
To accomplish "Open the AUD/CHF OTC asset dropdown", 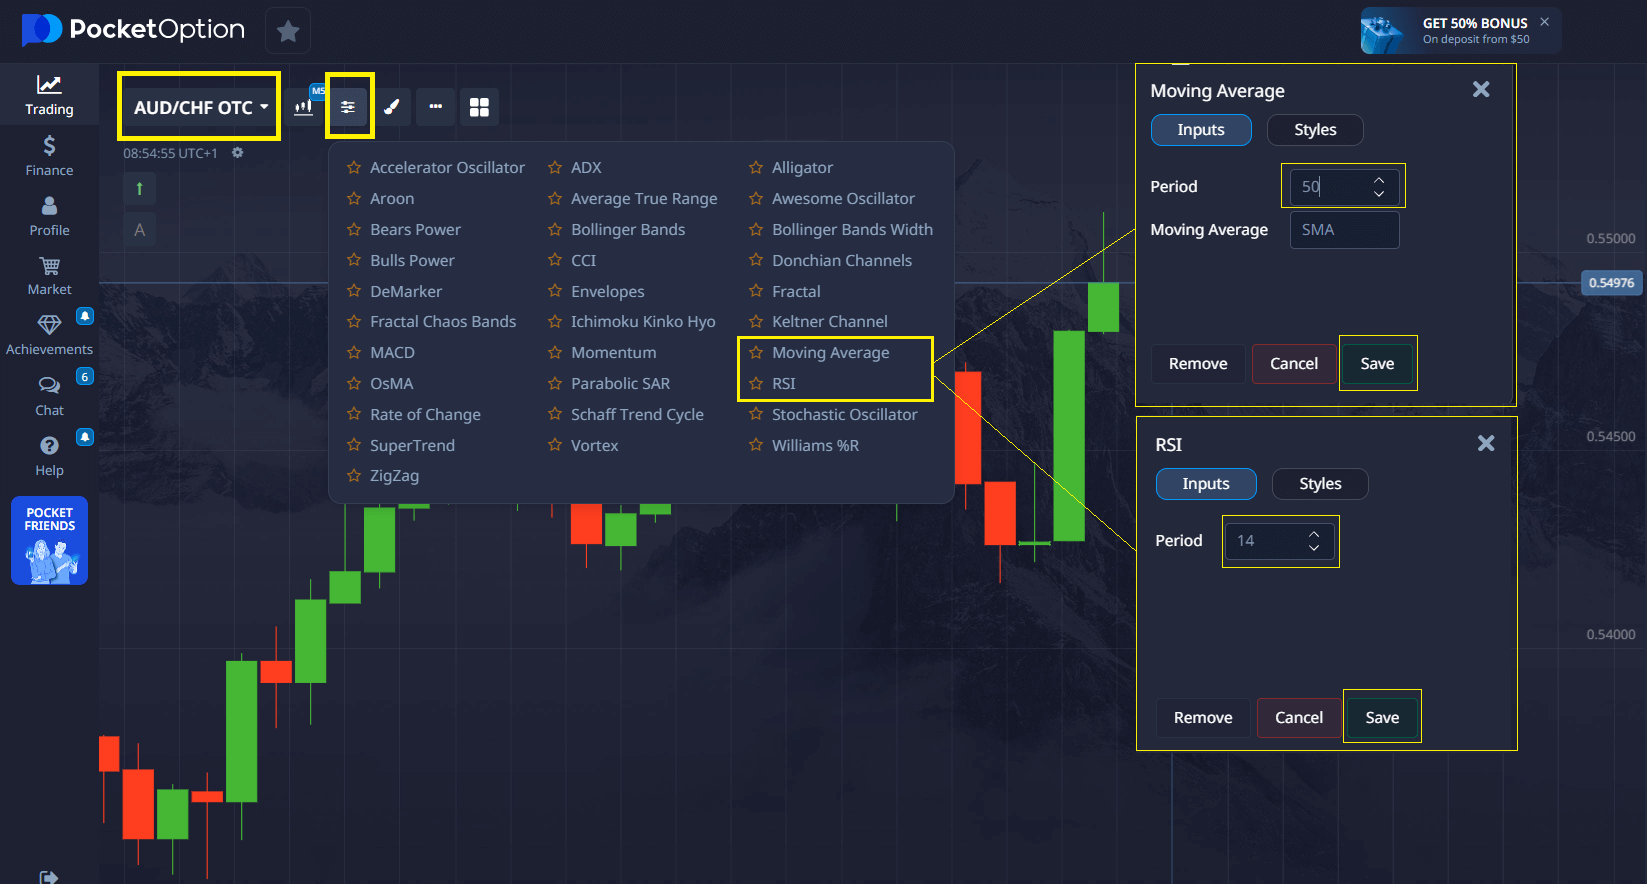I will pyautogui.click(x=200, y=107).
